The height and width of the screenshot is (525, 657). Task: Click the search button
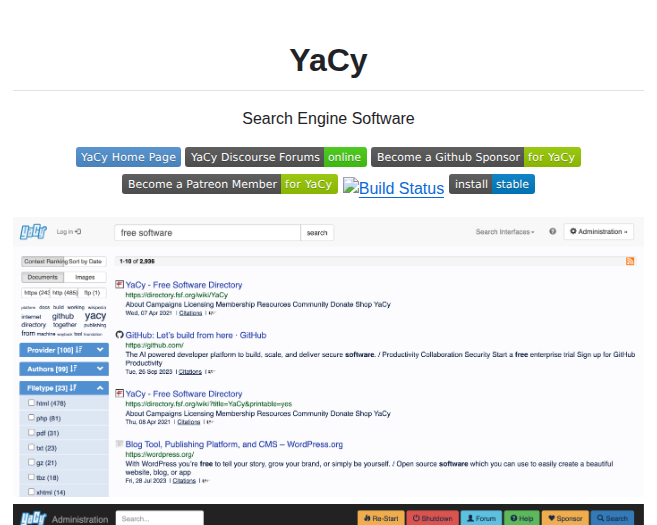tap(317, 233)
